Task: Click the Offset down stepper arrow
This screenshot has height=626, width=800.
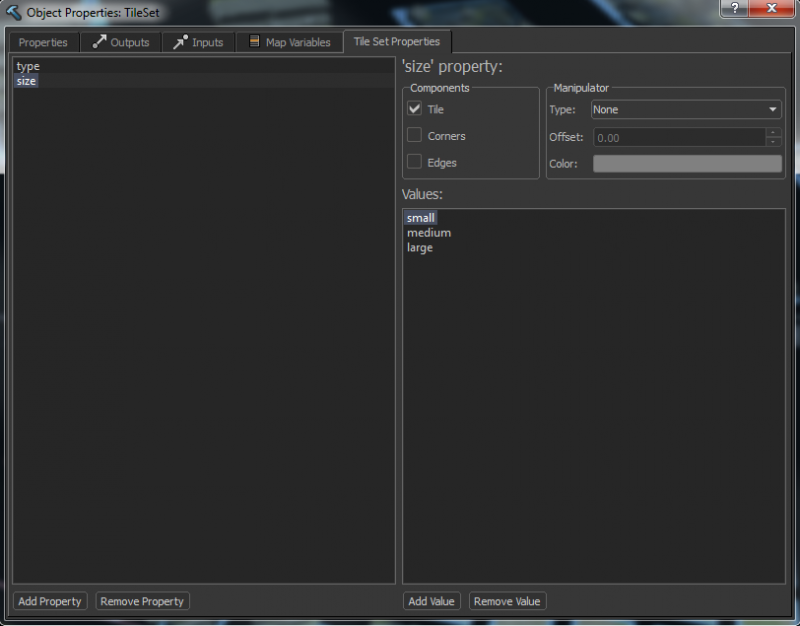Action: (x=773, y=140)
